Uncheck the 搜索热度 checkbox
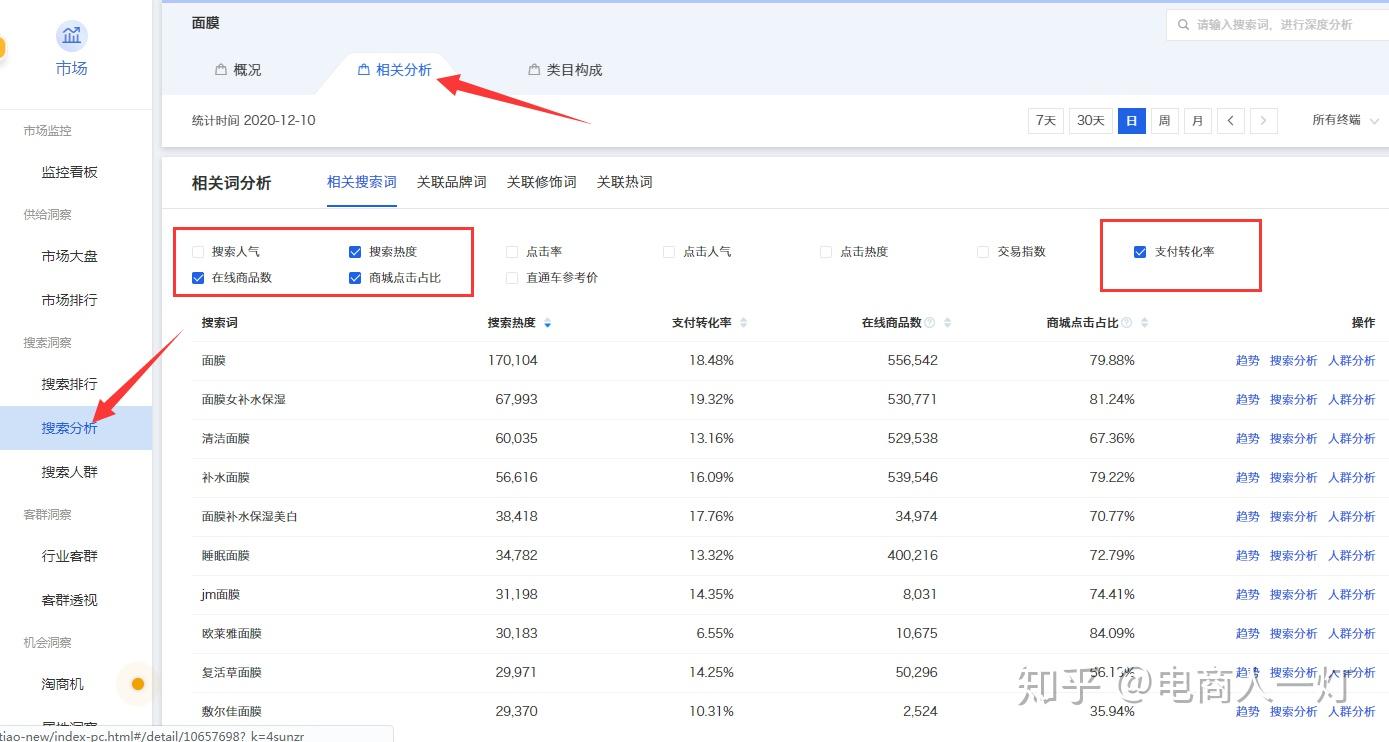The width and height of the screenshot is (1389, 742). tap(355, 252)
